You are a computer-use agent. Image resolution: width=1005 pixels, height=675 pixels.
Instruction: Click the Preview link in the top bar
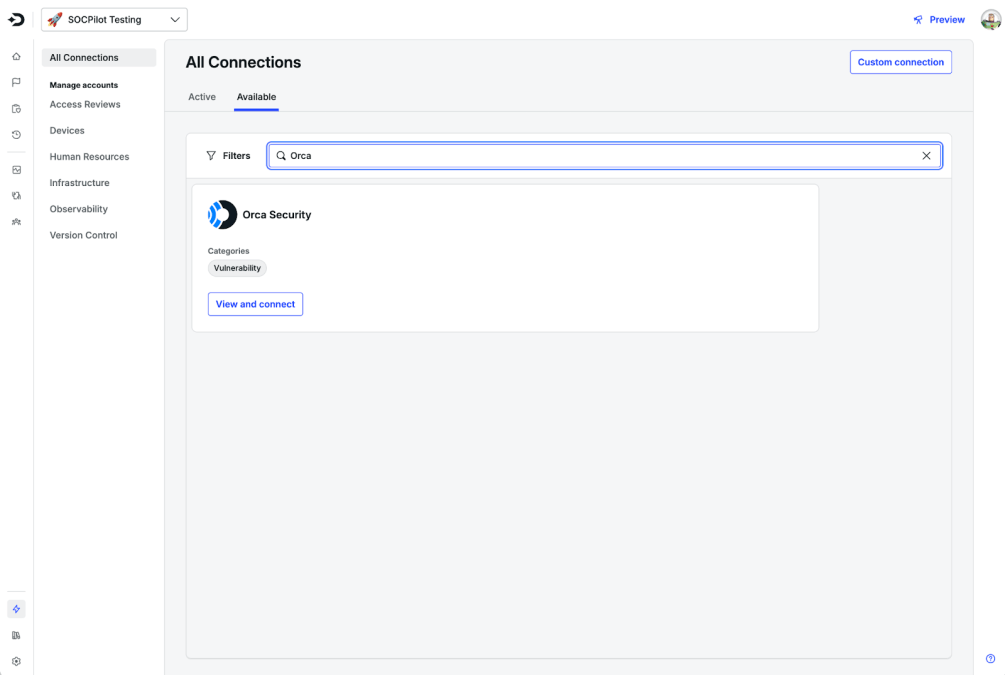(x=938, y=19)
